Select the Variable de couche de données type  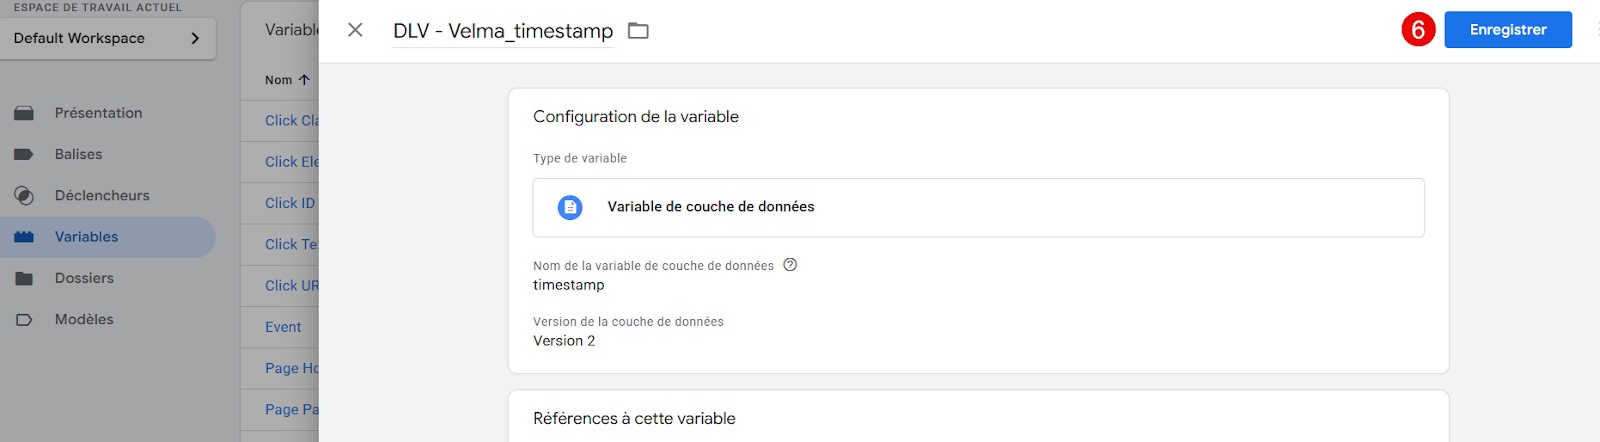[710, 207]
